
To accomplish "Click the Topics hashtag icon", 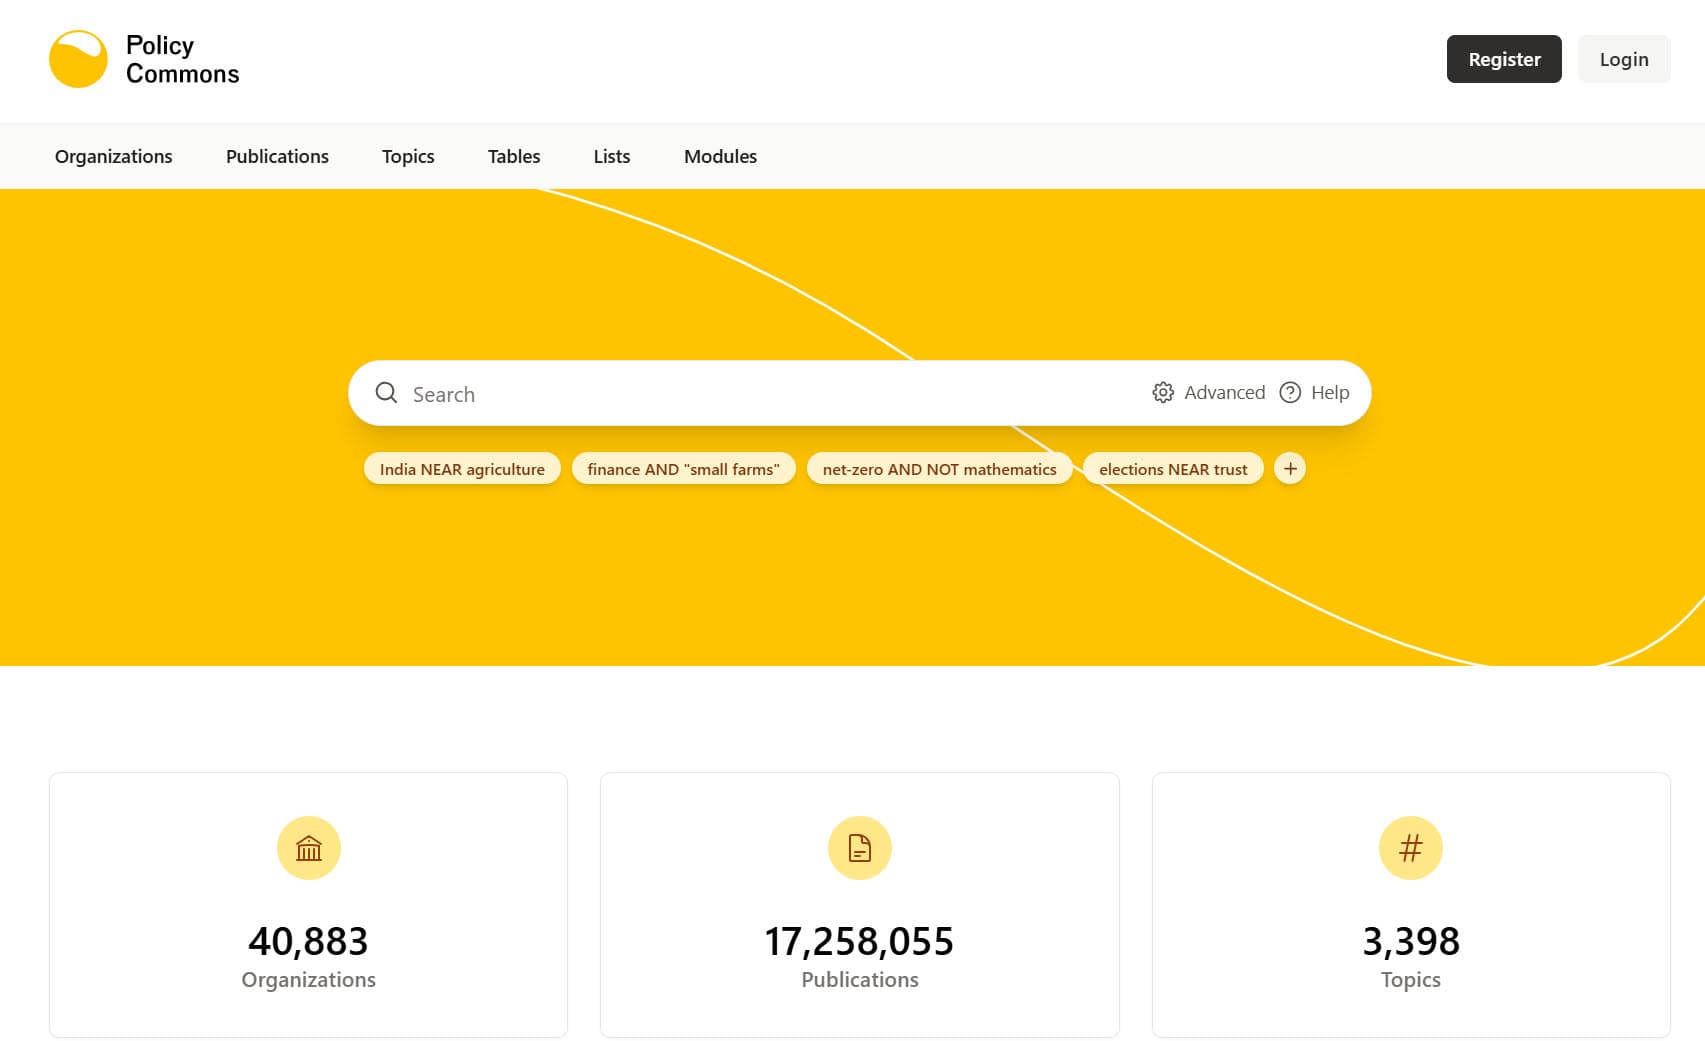I will pyautogui.click(x=1410, y=848).
